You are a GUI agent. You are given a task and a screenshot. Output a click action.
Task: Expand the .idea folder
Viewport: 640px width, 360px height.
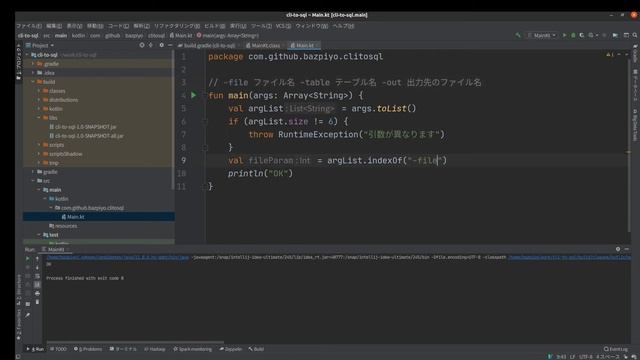click(x=33, y=73)
